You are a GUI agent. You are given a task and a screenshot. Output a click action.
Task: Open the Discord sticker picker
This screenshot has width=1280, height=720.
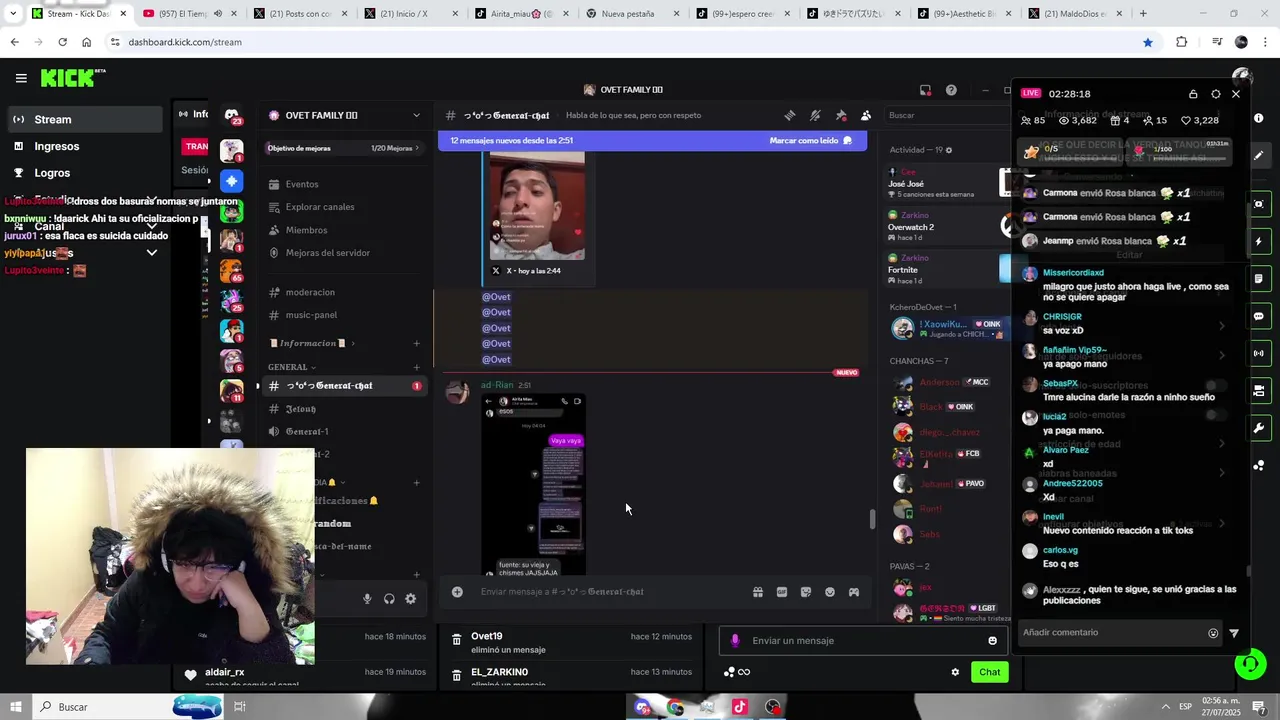pos(806,592)
